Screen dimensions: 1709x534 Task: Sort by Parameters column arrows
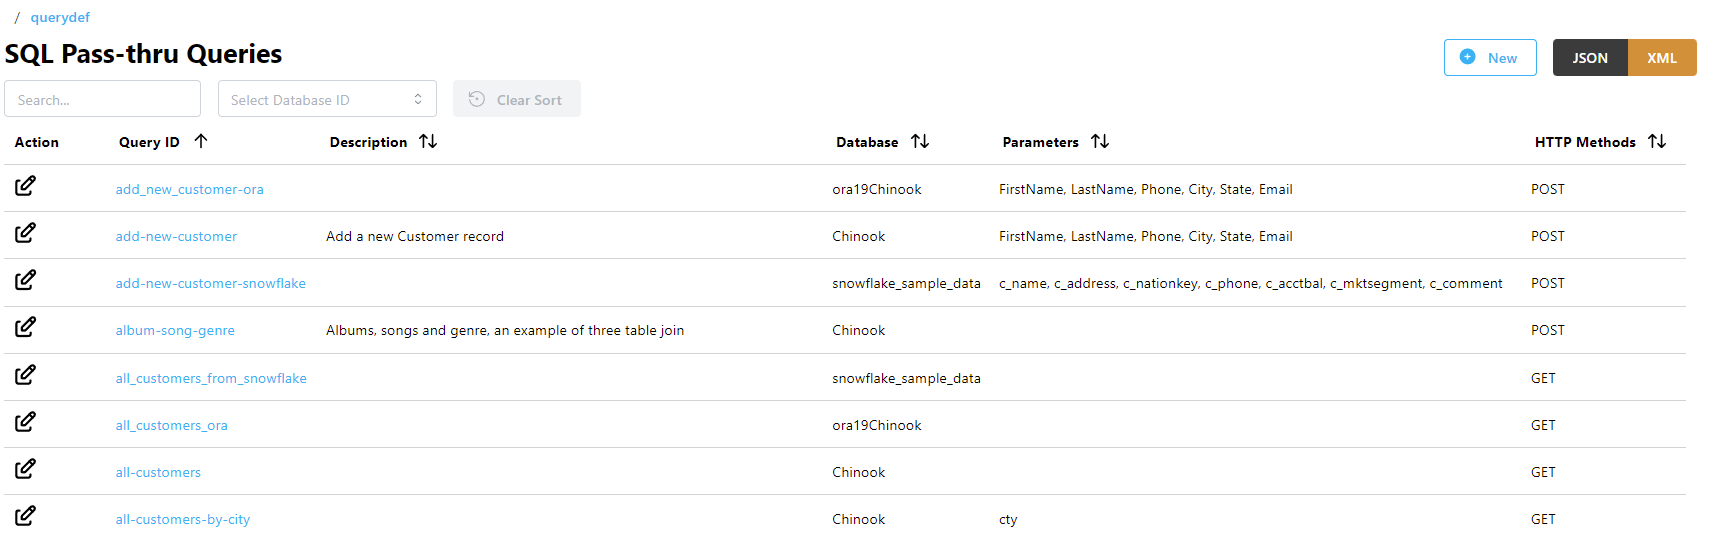pos(1100,142)
